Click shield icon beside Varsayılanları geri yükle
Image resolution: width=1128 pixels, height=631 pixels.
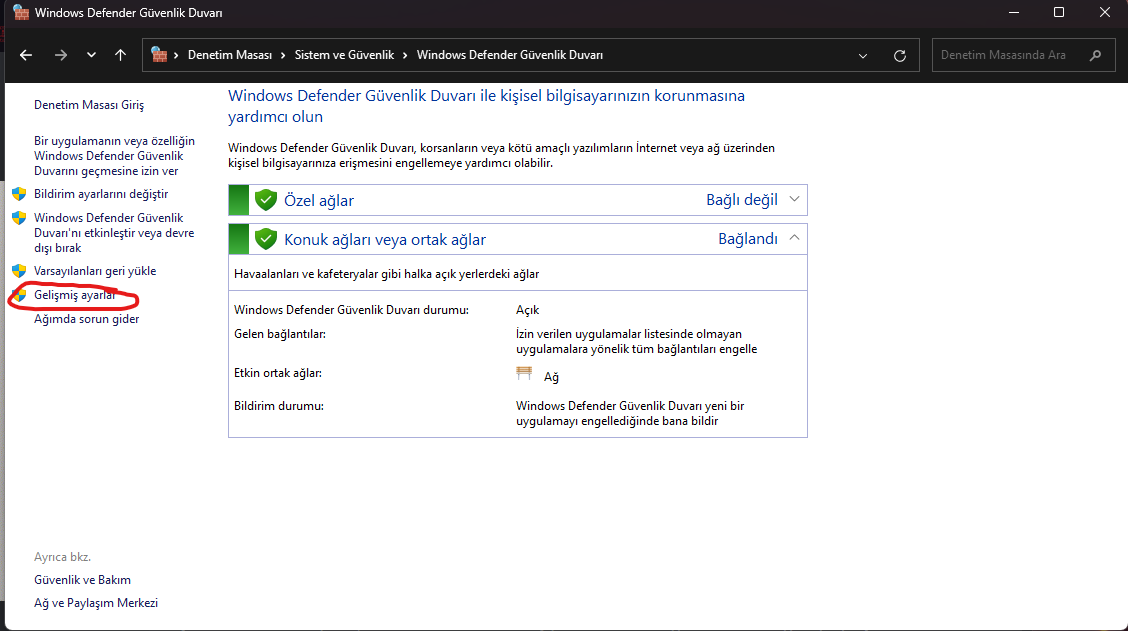pyautogui.click(x=19, y=271)
